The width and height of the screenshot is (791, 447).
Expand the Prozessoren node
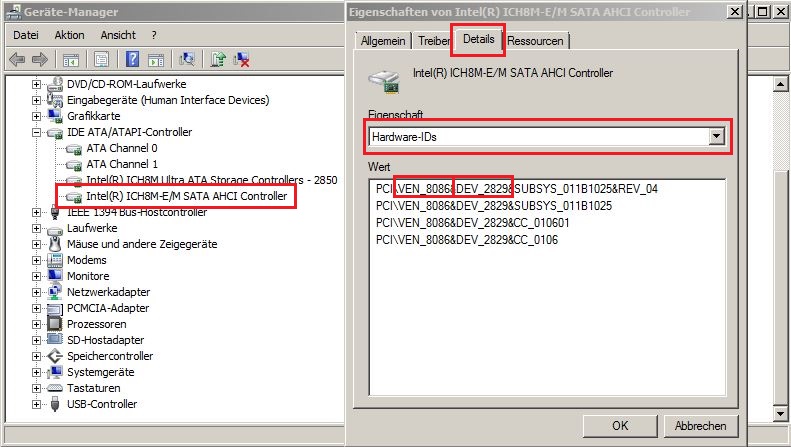click(36, 324)
